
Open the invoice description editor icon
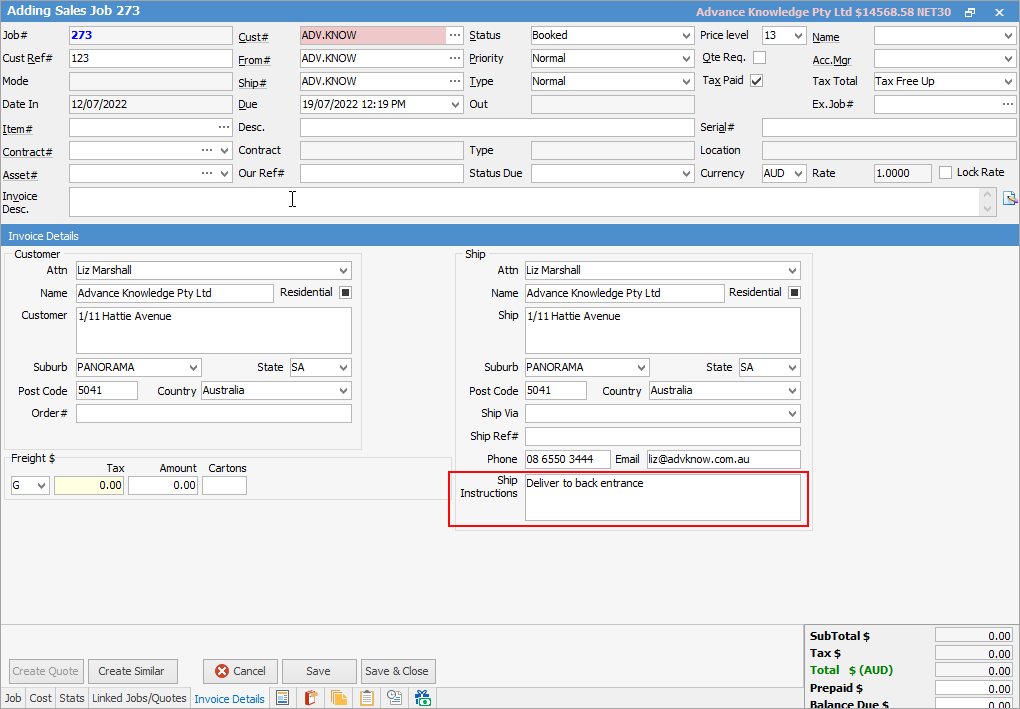click(1009, 198)
